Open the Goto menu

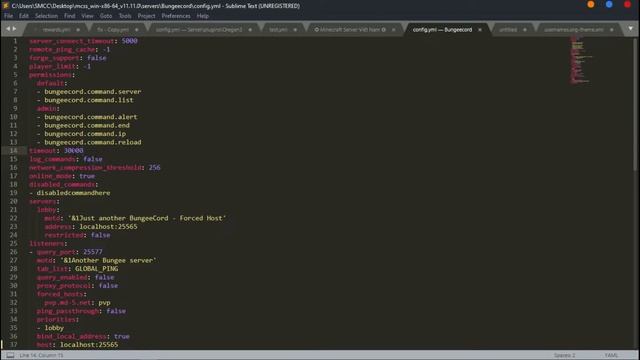click(106, 16)
